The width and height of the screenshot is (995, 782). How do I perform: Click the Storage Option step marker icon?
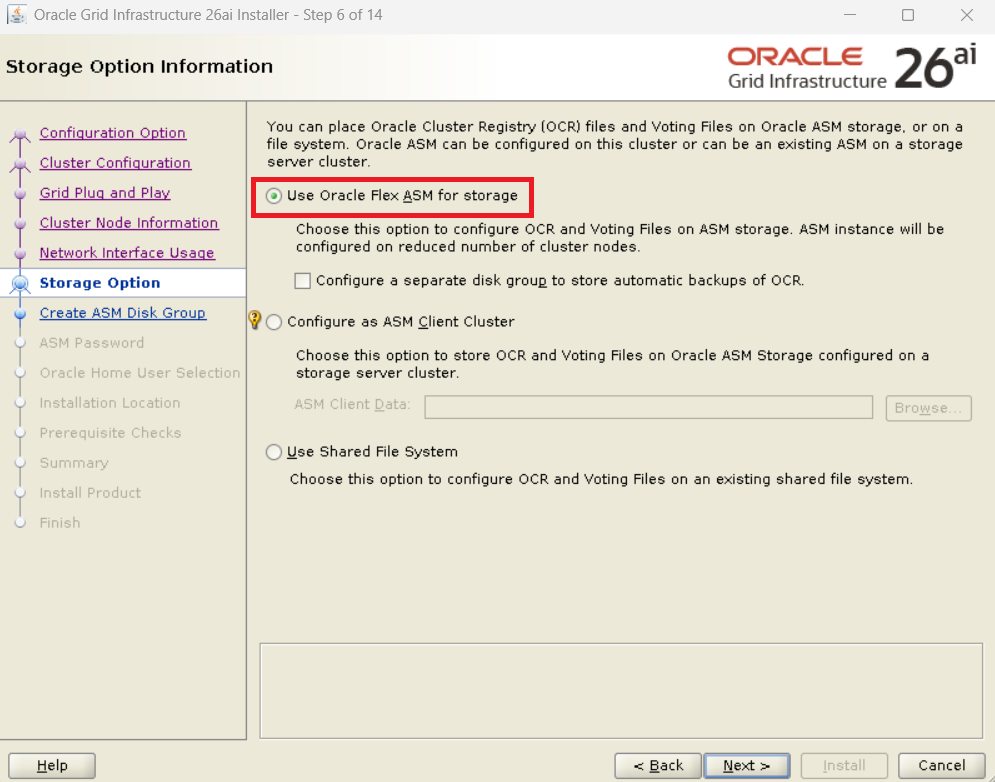click(x=19, y=284)
